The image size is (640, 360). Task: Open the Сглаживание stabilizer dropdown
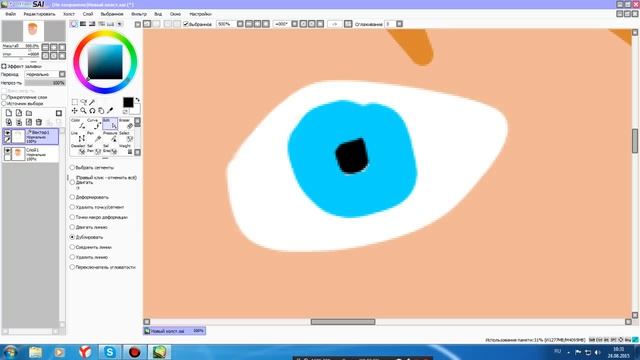pyautogui.click(x=399, y=24)
